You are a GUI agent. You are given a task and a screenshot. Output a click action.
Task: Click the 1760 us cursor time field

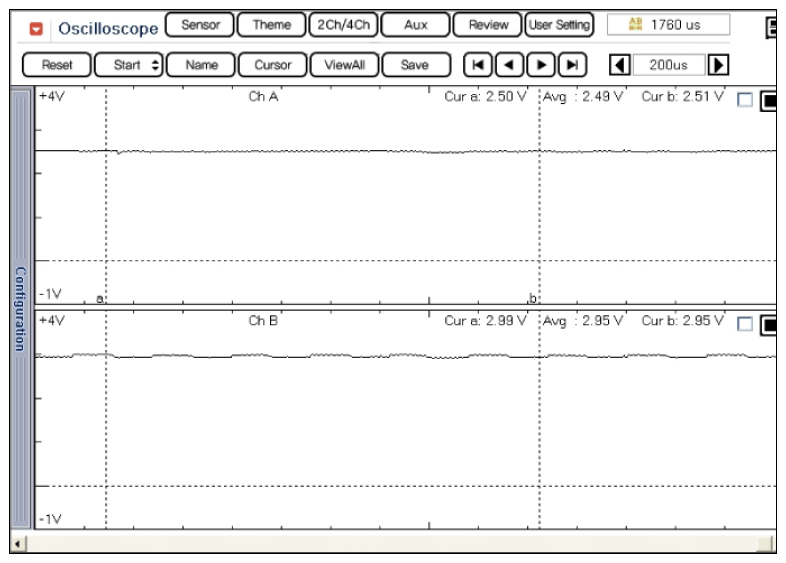(x=667, y=24)
